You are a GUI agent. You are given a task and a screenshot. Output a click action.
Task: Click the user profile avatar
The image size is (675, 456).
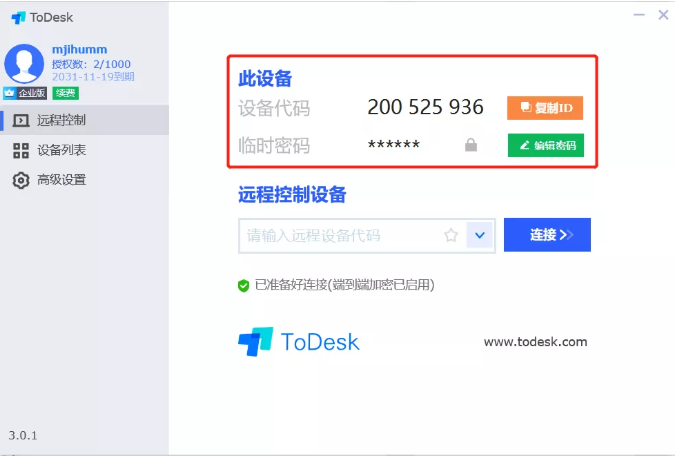[24, 63]
